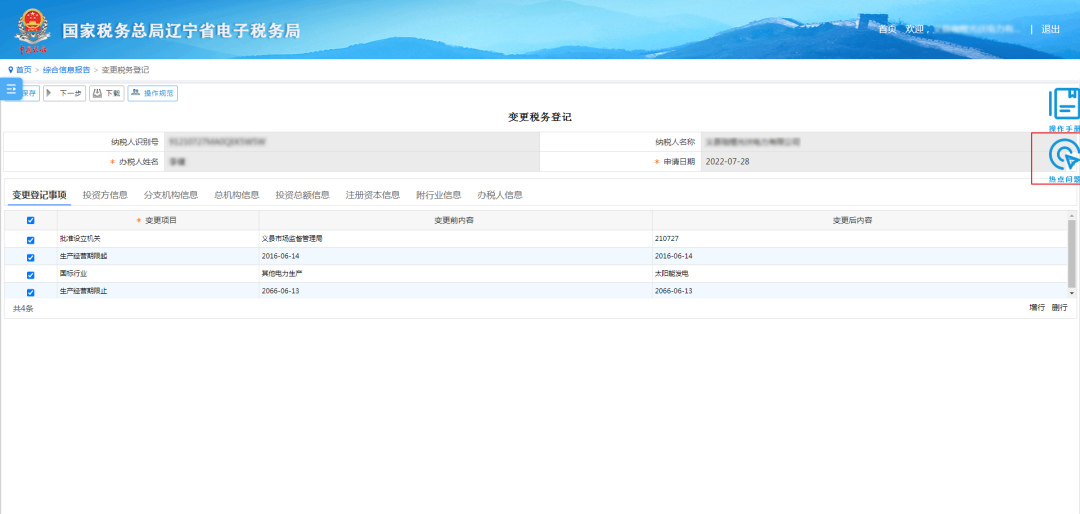Uncheck the 批准设立机关 row checkbox
The height and width of the screenshot is (514, 1080).
30,240
